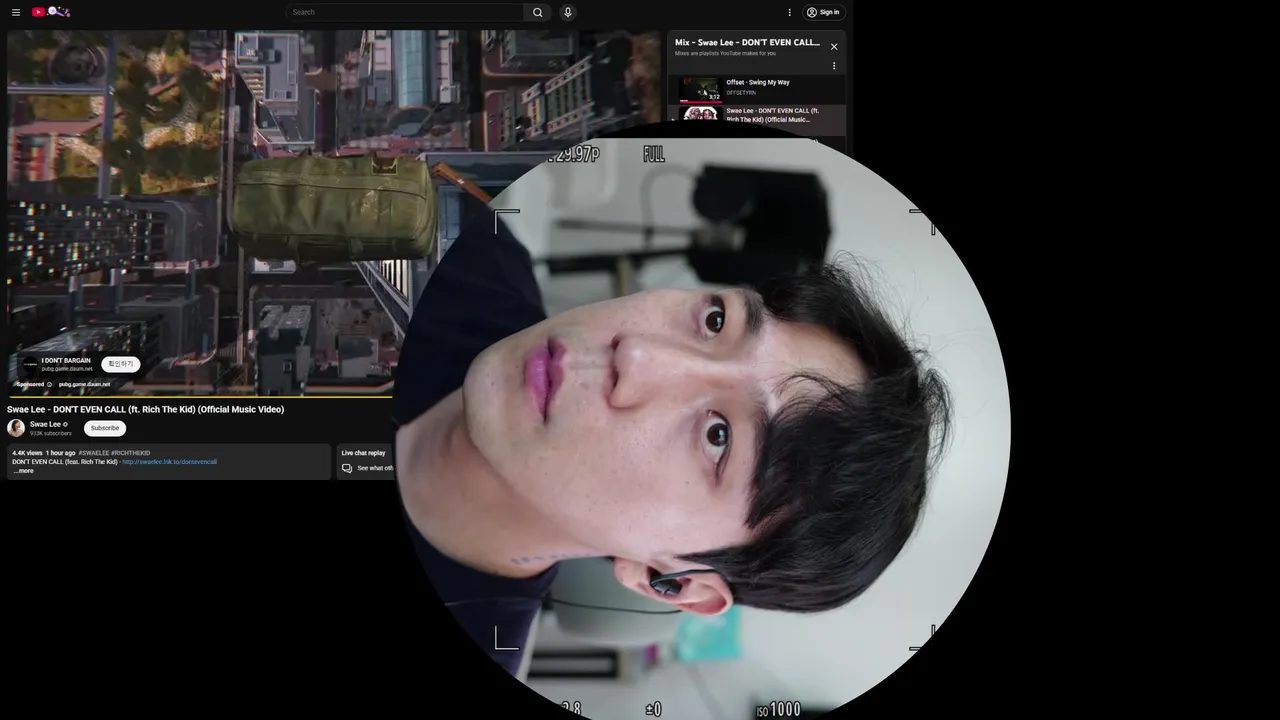Click the Swae Lee channel avatar
This screenshot has width=1280, height=720.
tap(16, 428)
